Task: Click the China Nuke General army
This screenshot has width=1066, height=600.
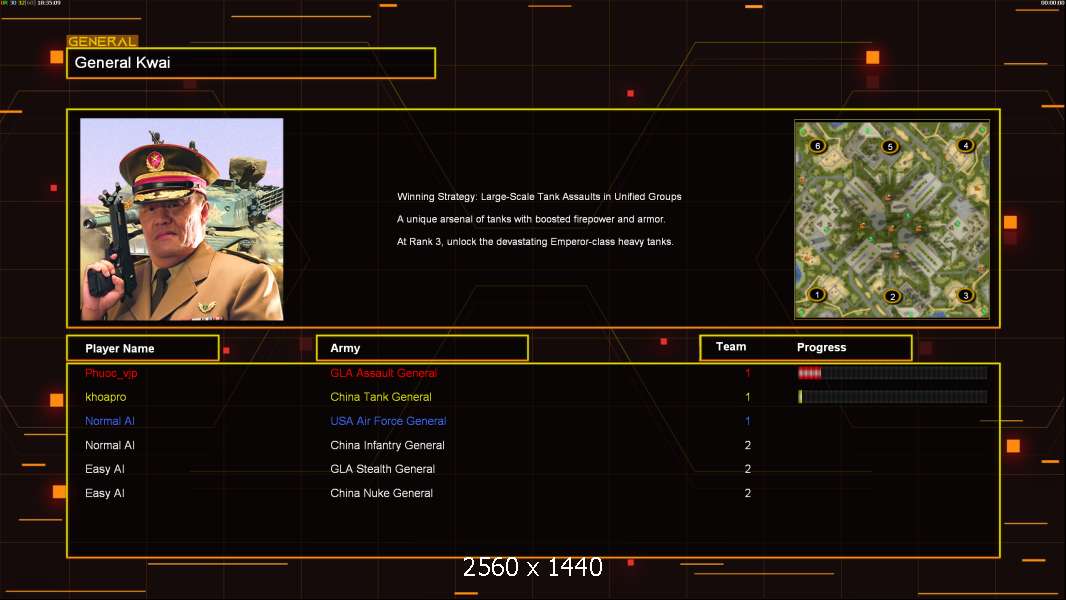Action: [381, 493]
